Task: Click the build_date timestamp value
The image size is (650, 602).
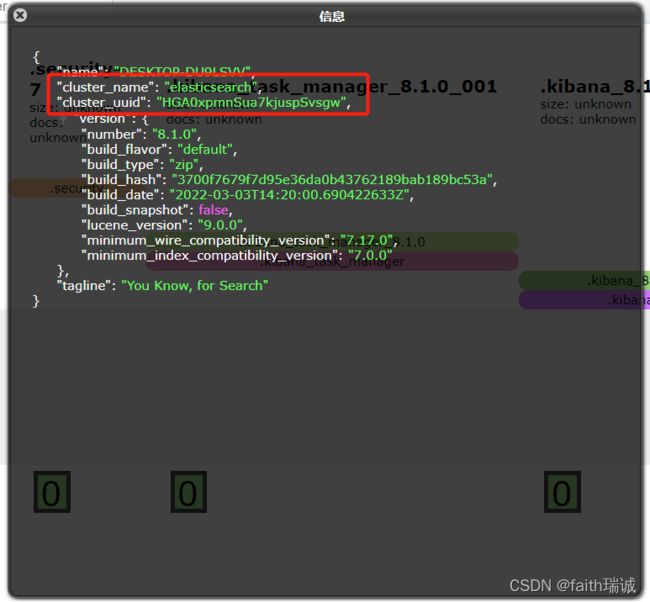Action: coord(289,195)
